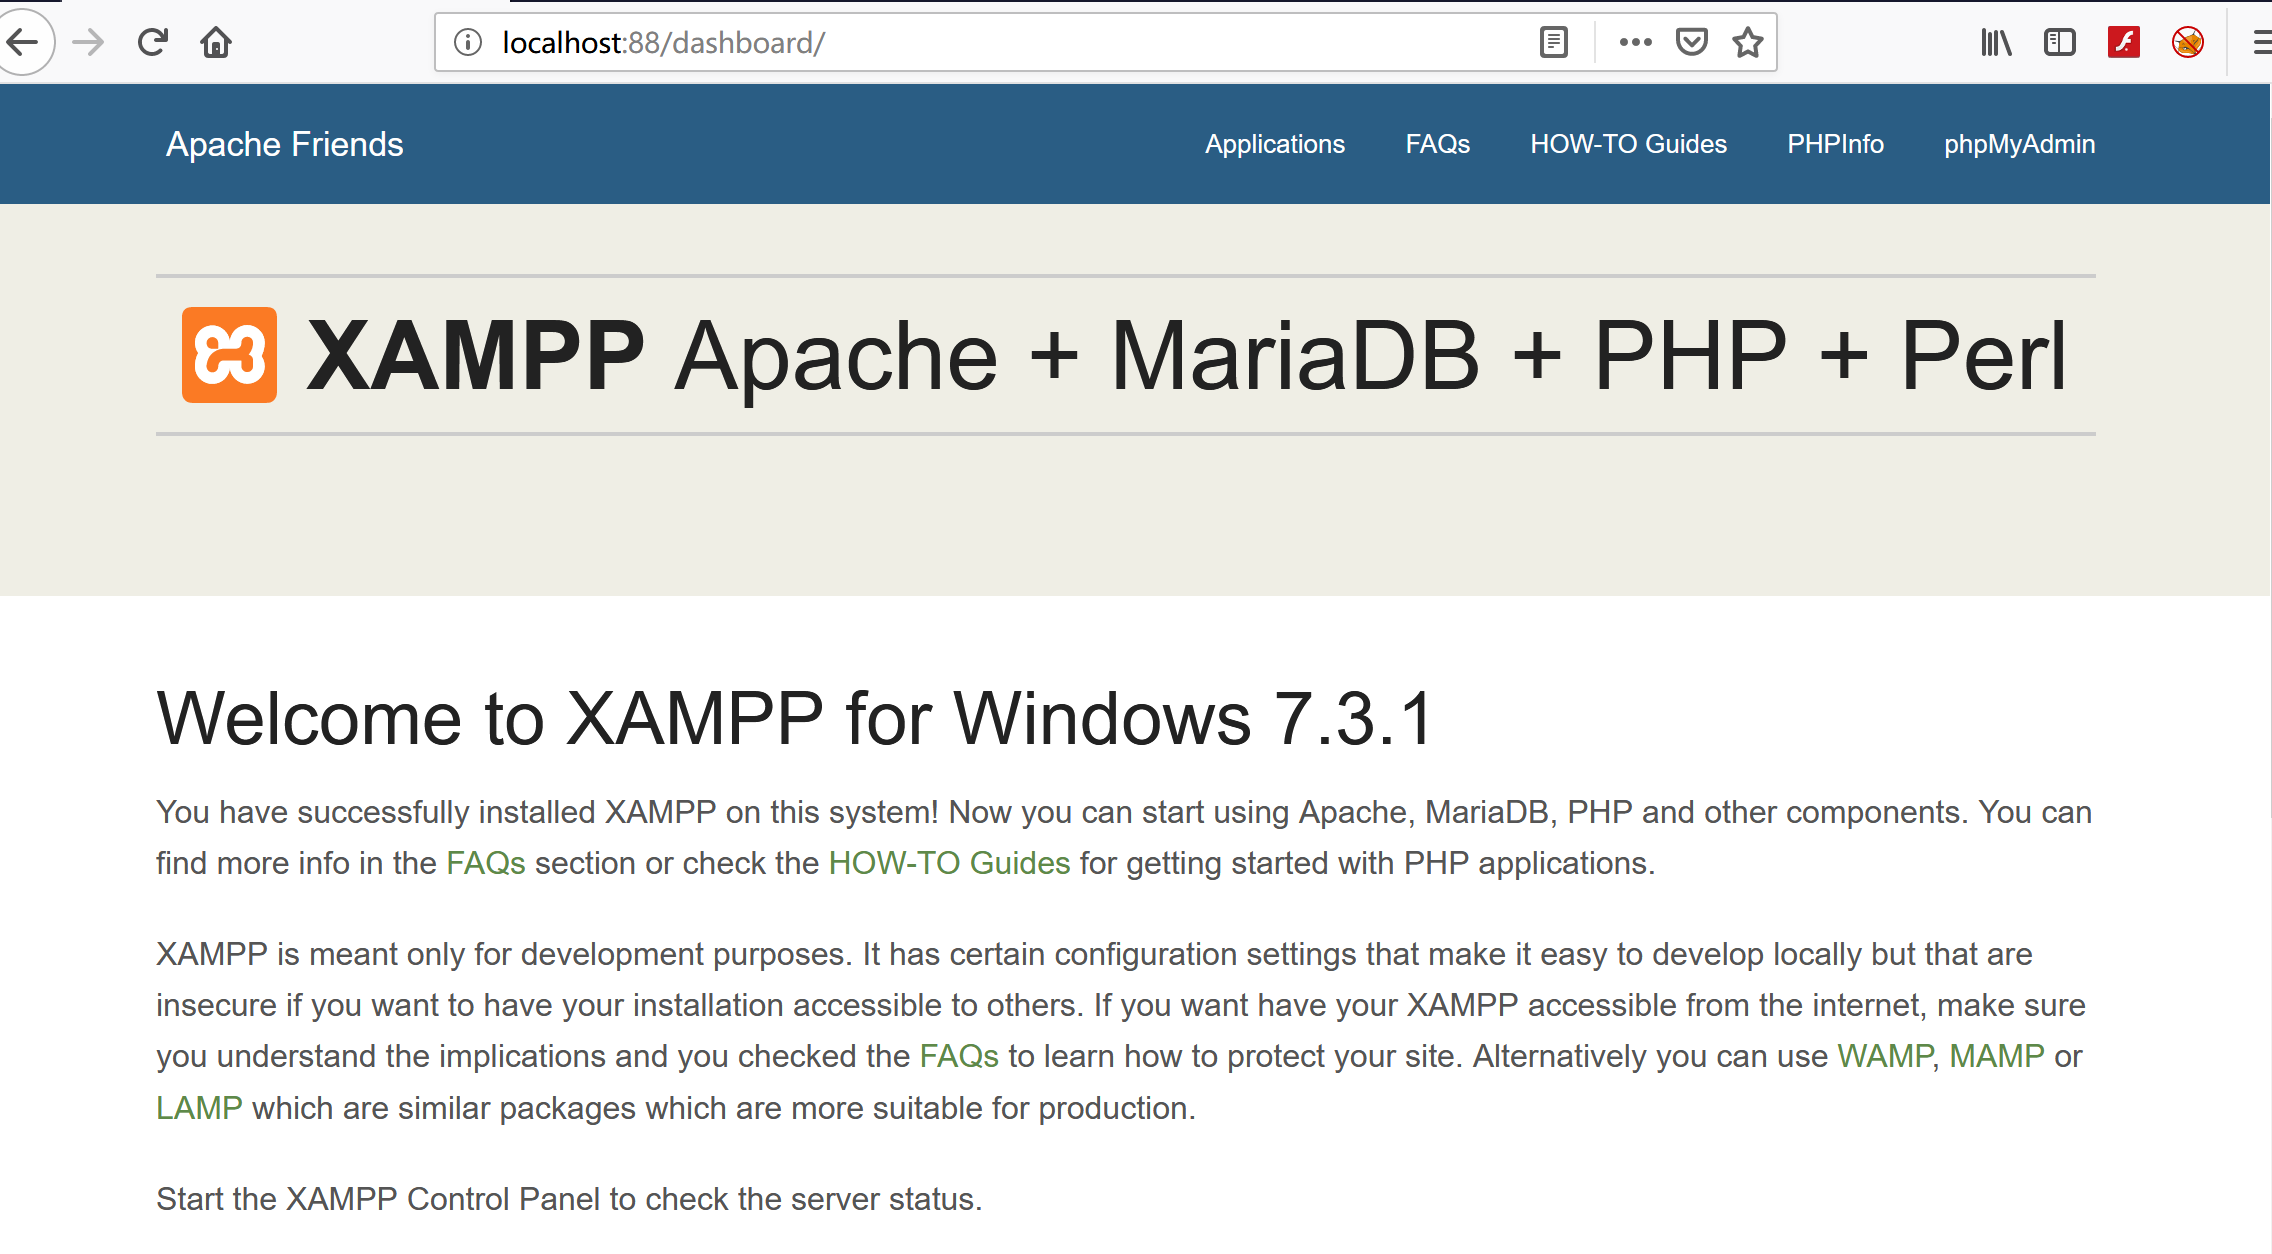The image size is (2272, 1254).
Task: Show sidebars icon in toolbar
Action: click(x=2060, y=42)
